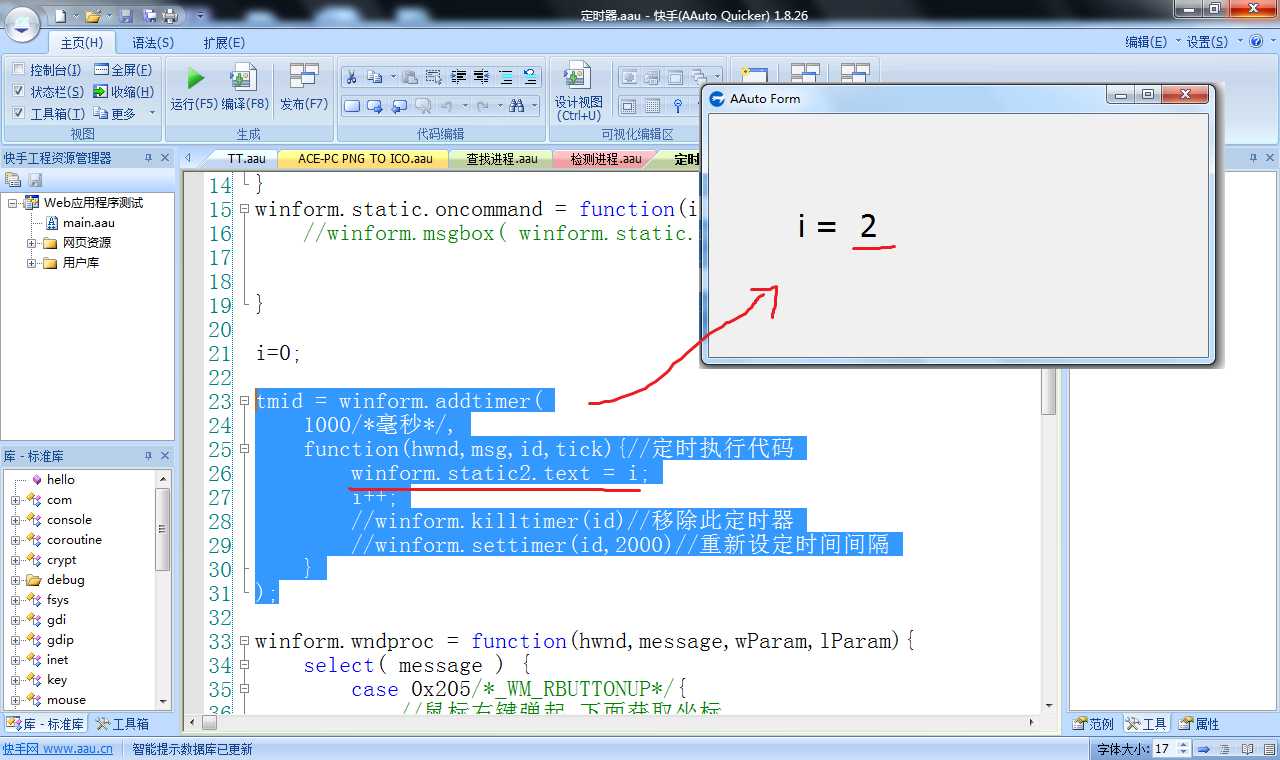
Task: Click the New file icon in quick access bar
Action: pos(60,16)
